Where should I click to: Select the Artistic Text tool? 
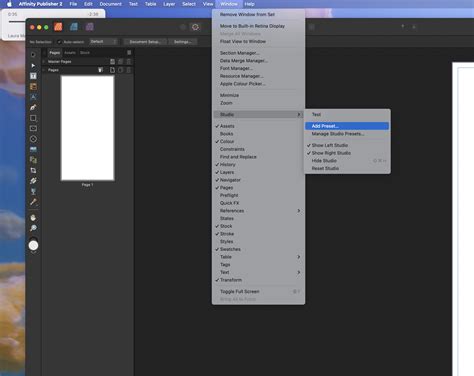coord(33,97)
